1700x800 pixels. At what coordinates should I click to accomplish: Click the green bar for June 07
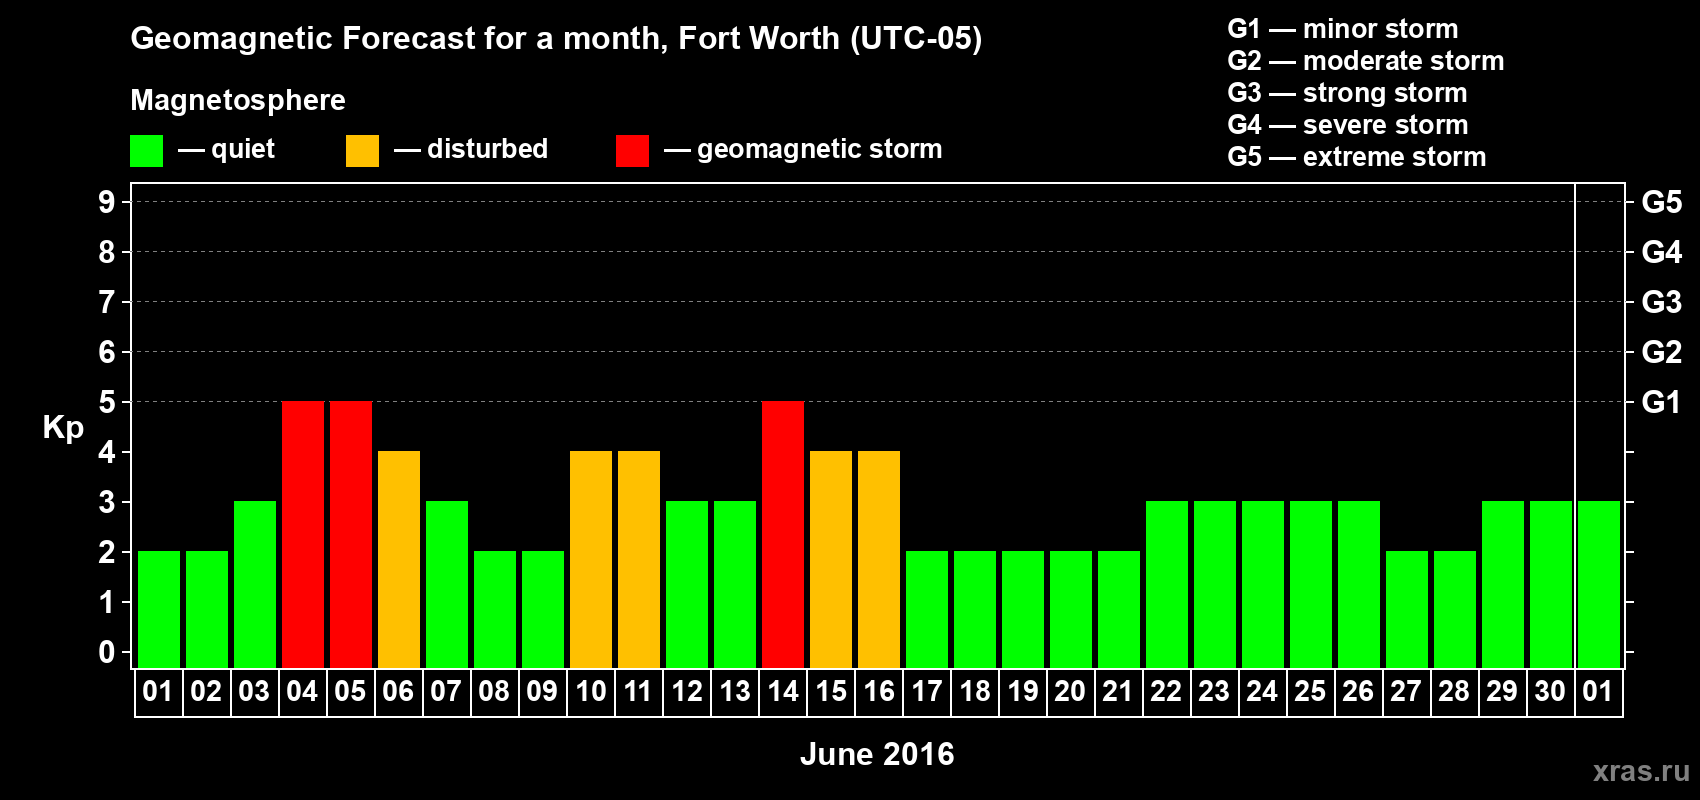447,584
